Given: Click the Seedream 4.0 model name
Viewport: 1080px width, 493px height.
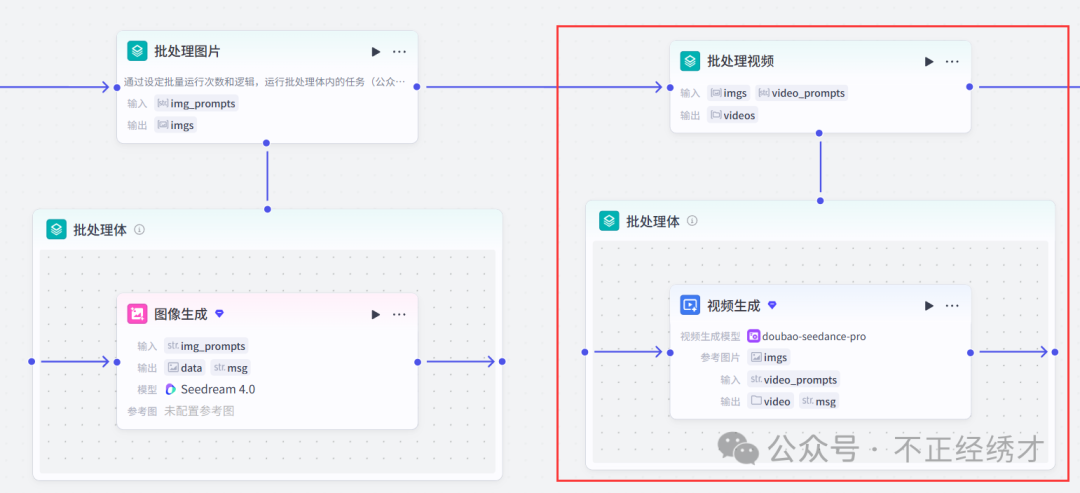Looking at the screenshot, I should pyautogui.click(x=218, y=390).
